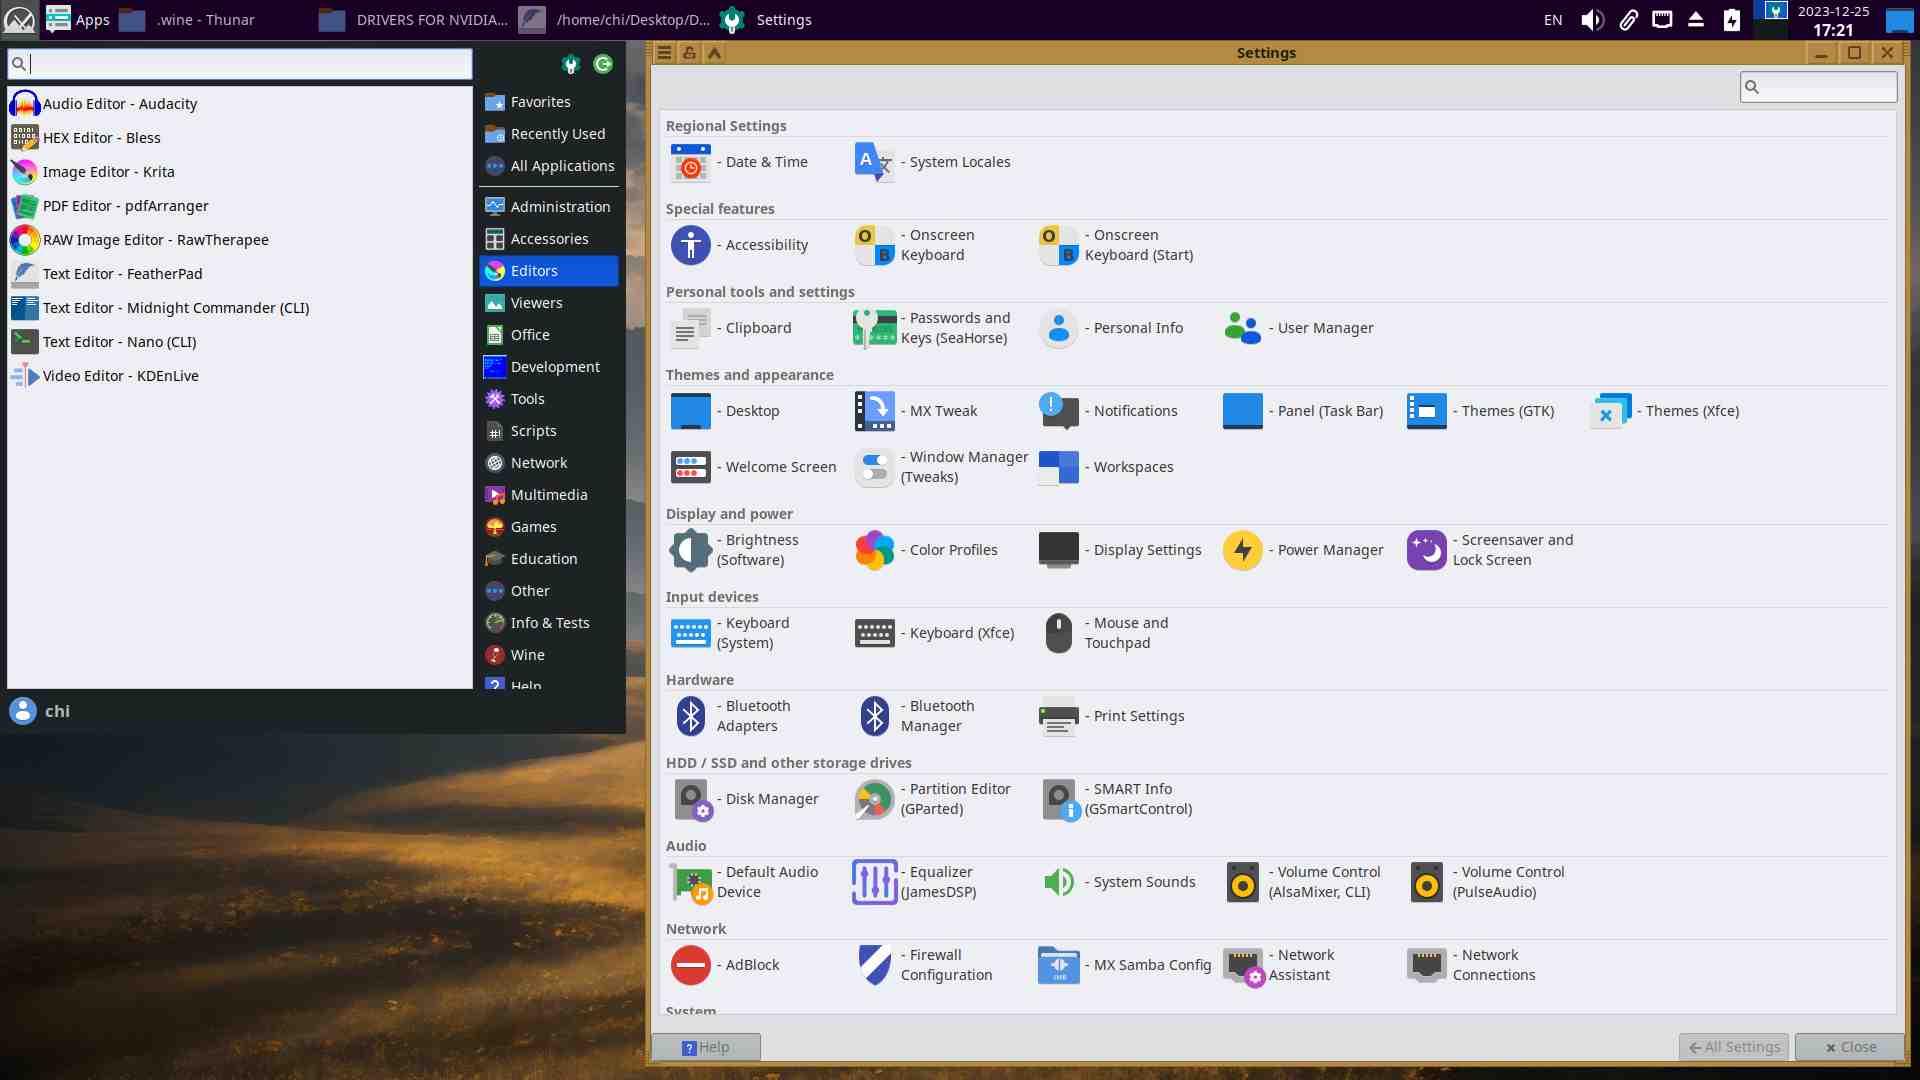Open the AdBlock settings icon
The width and height of the screenshot is (1920, 1080).
pyautogui.click(x=691, y=965)
